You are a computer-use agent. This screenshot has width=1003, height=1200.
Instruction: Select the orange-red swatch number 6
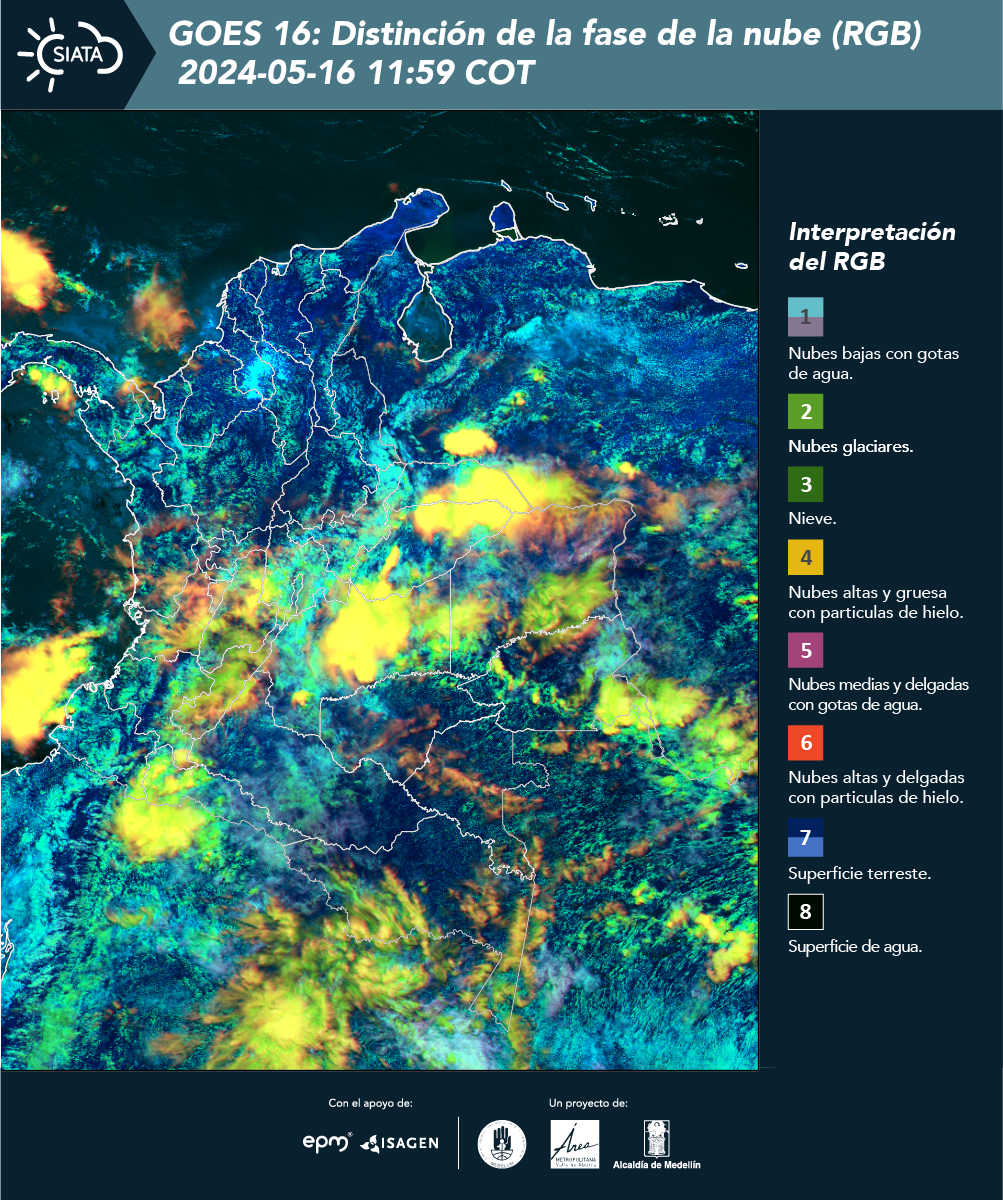tap(805, 743)
